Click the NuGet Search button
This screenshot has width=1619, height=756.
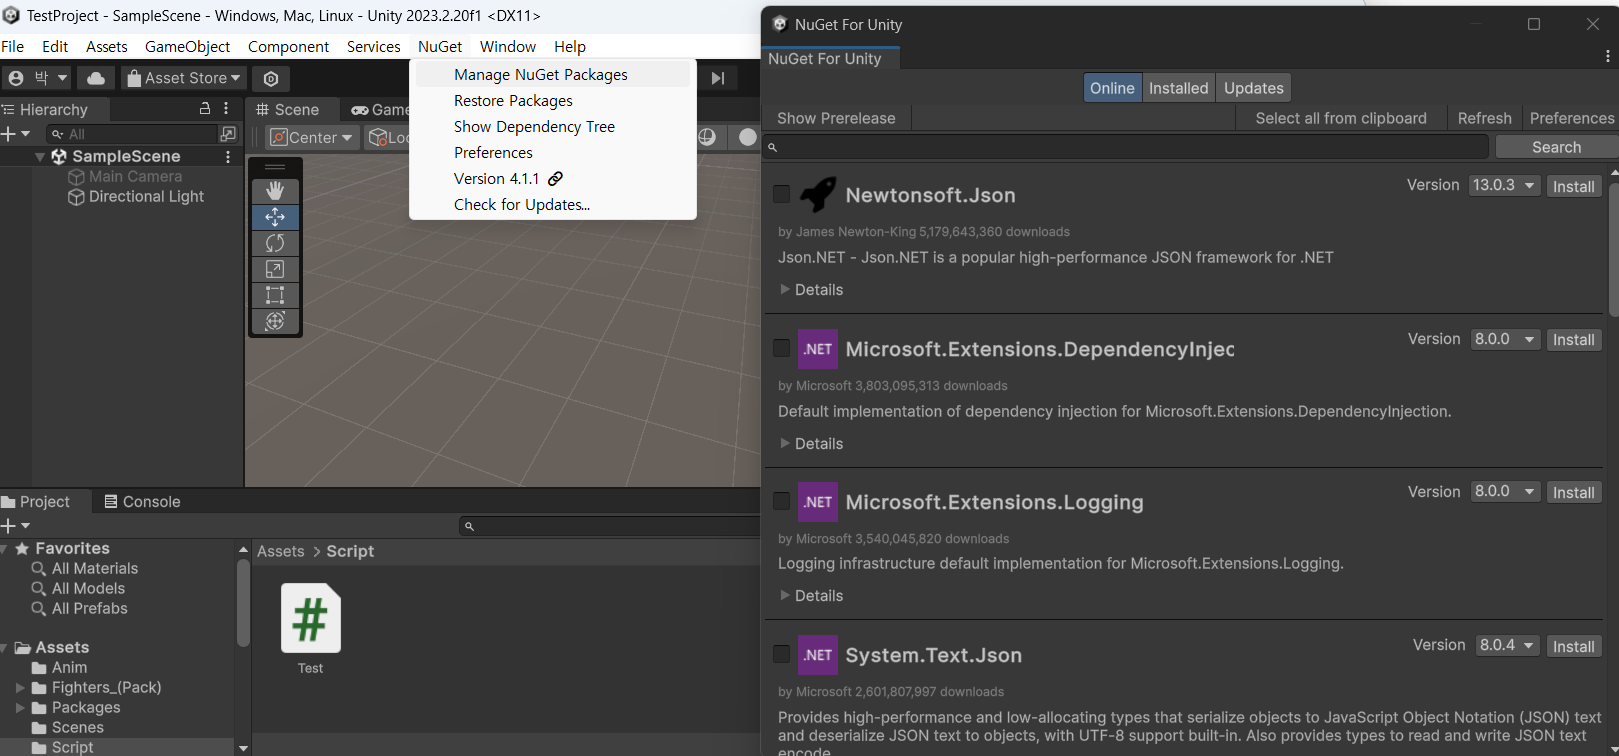tap(1556, 147)
